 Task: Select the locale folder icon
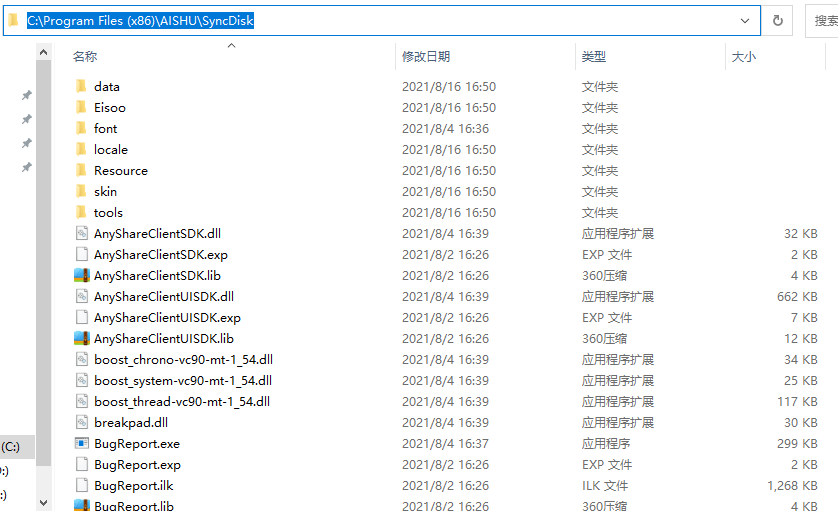coord(81,149)
